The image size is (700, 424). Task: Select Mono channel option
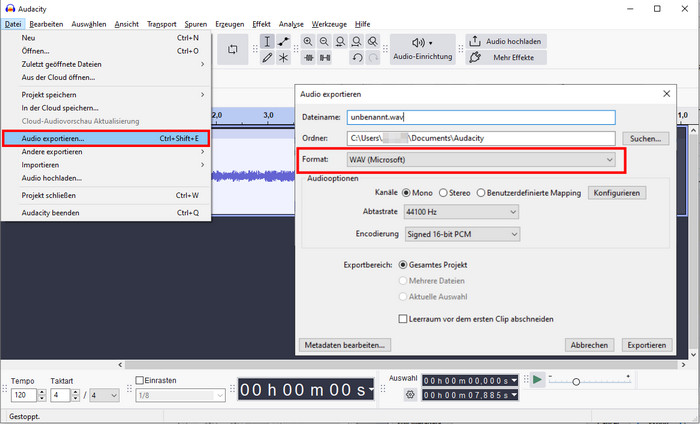point(406,193)
